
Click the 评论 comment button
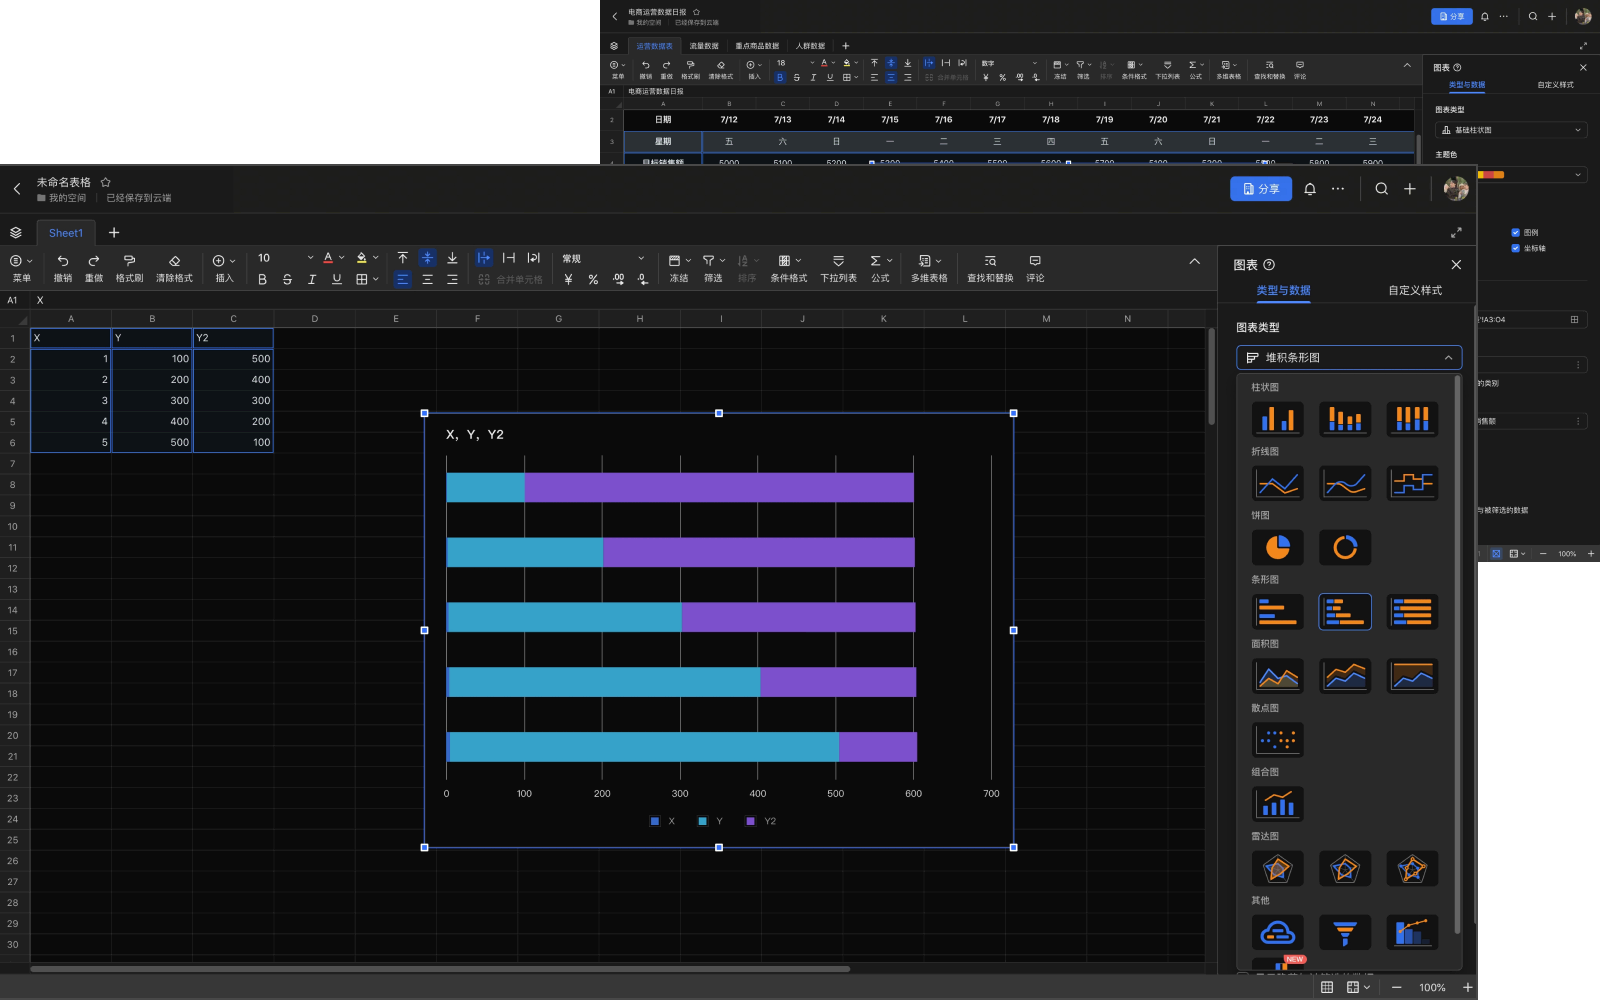click(x=1035, y=268)
